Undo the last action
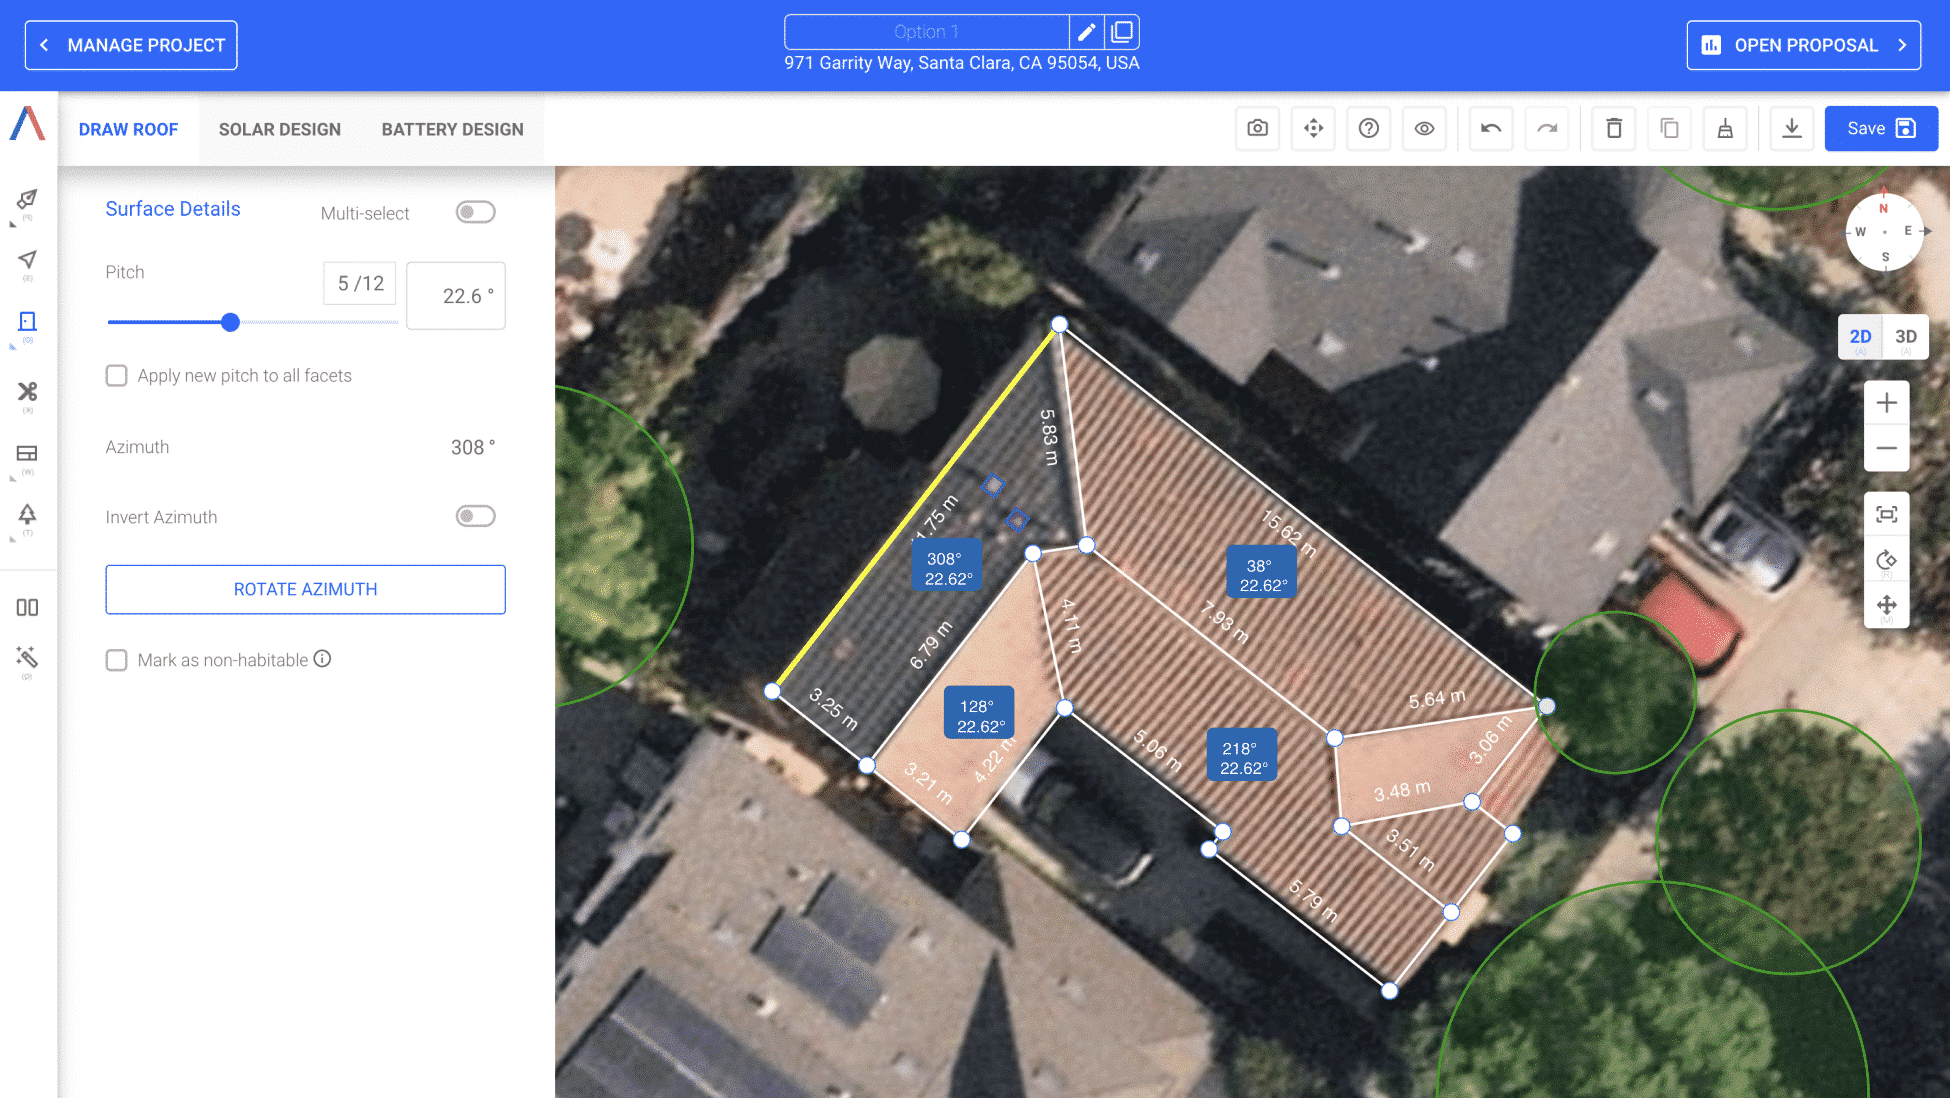The height and width of the screenshot is (1098, 1950). point(1491,128)
